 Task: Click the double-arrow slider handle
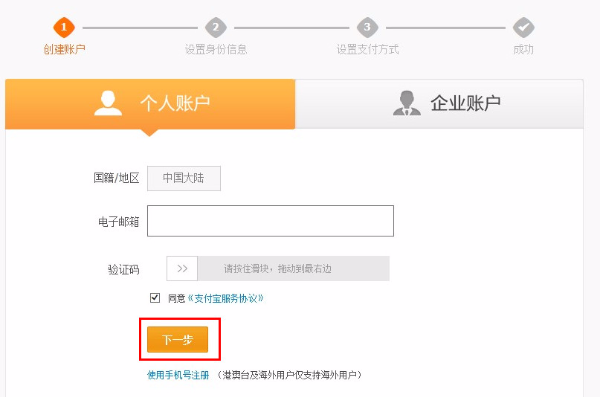coord(182,268)
